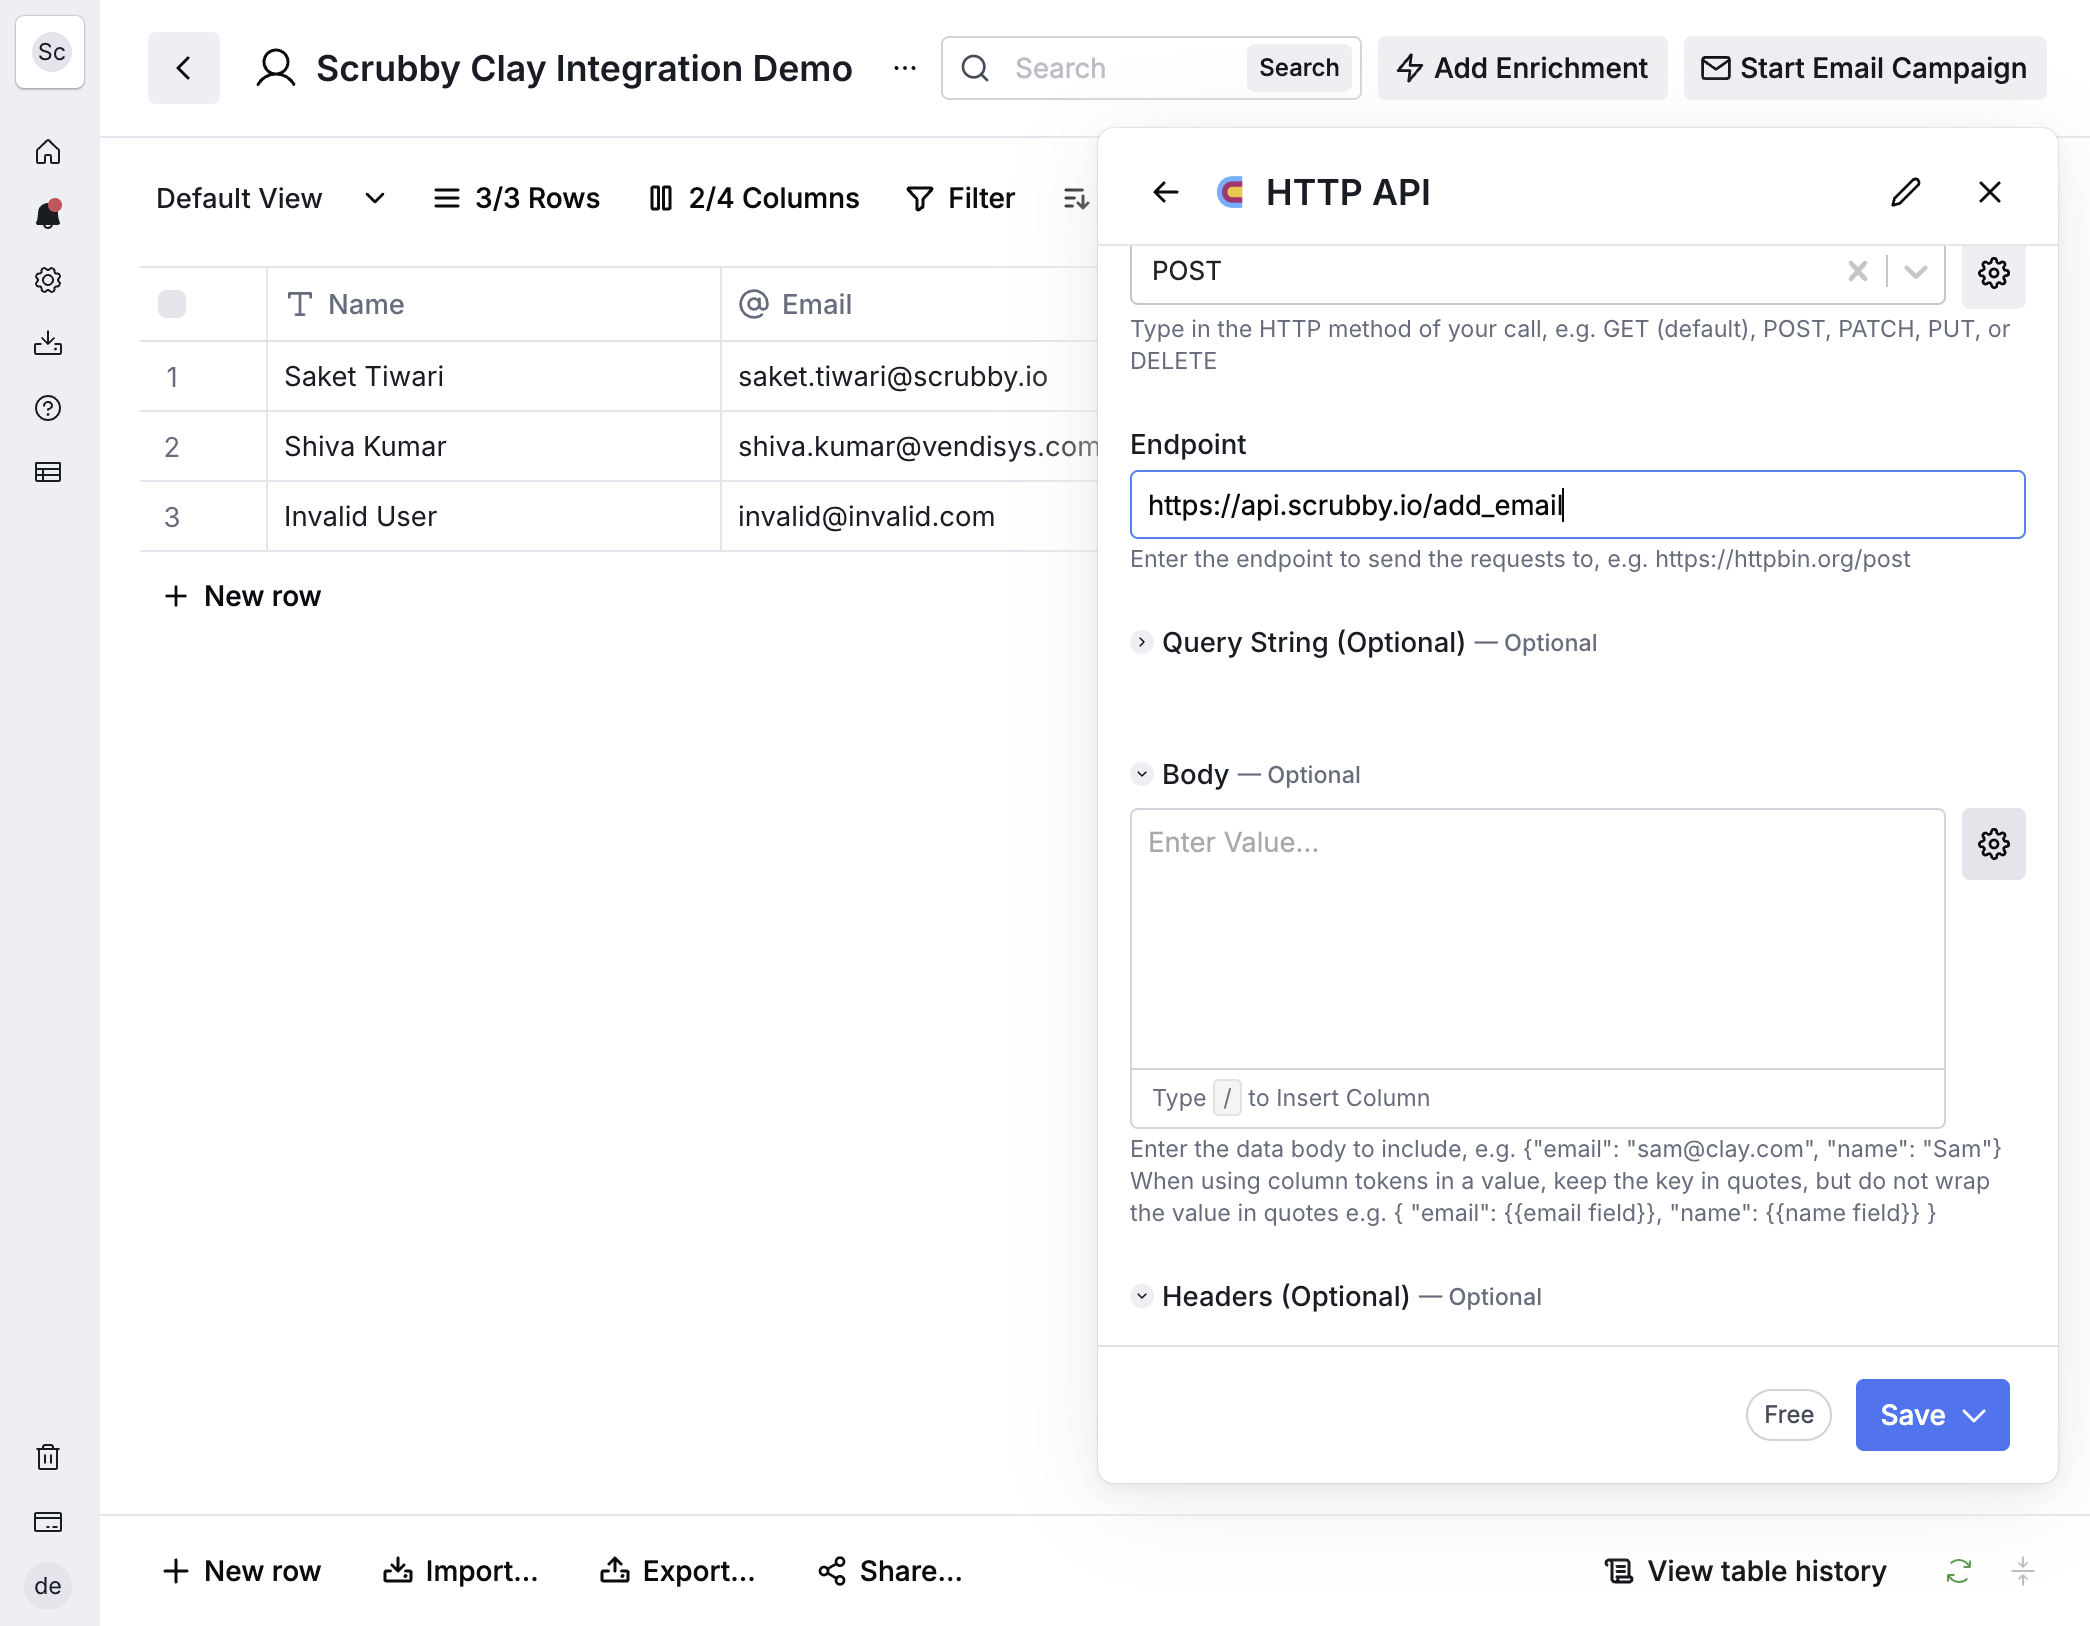Image resolution: width=2090 pixels, height=1626 pixels.
Task: Open the Default View dropdown
Action: (270, 198)
